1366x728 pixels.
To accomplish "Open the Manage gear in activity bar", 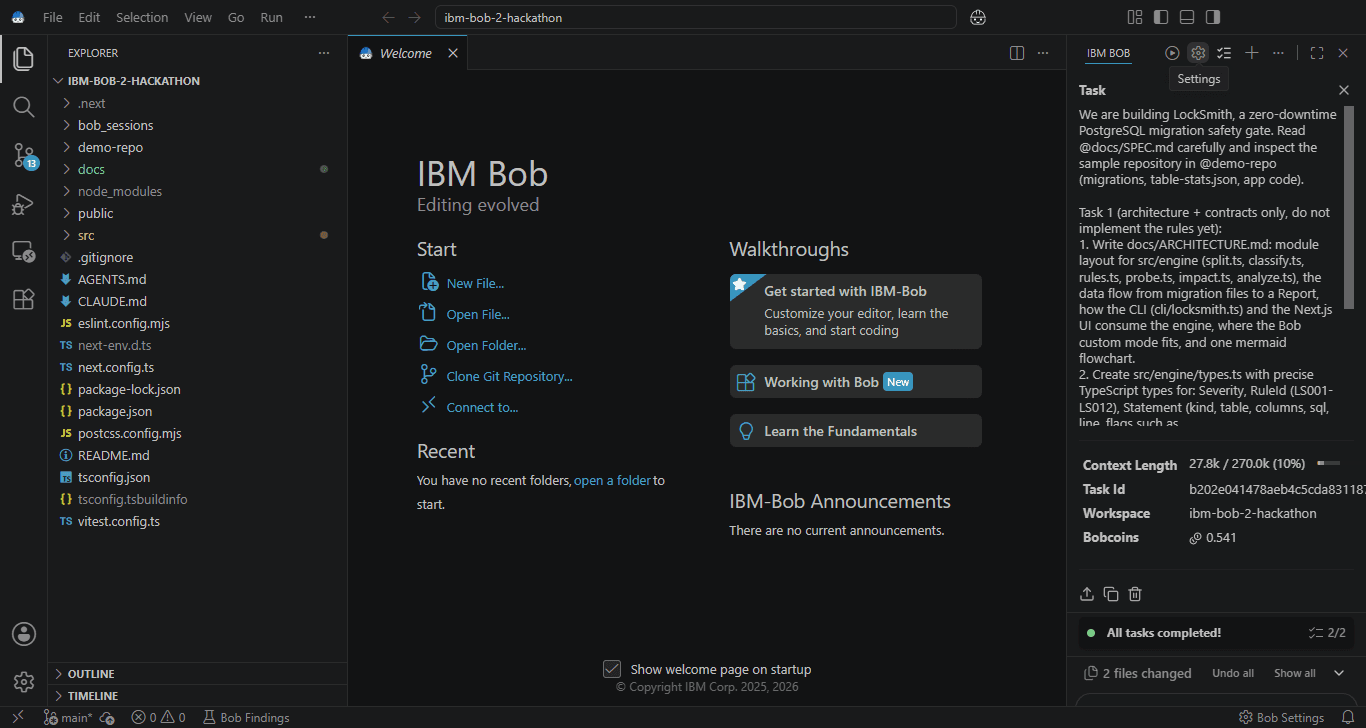I will pos(24,682).
